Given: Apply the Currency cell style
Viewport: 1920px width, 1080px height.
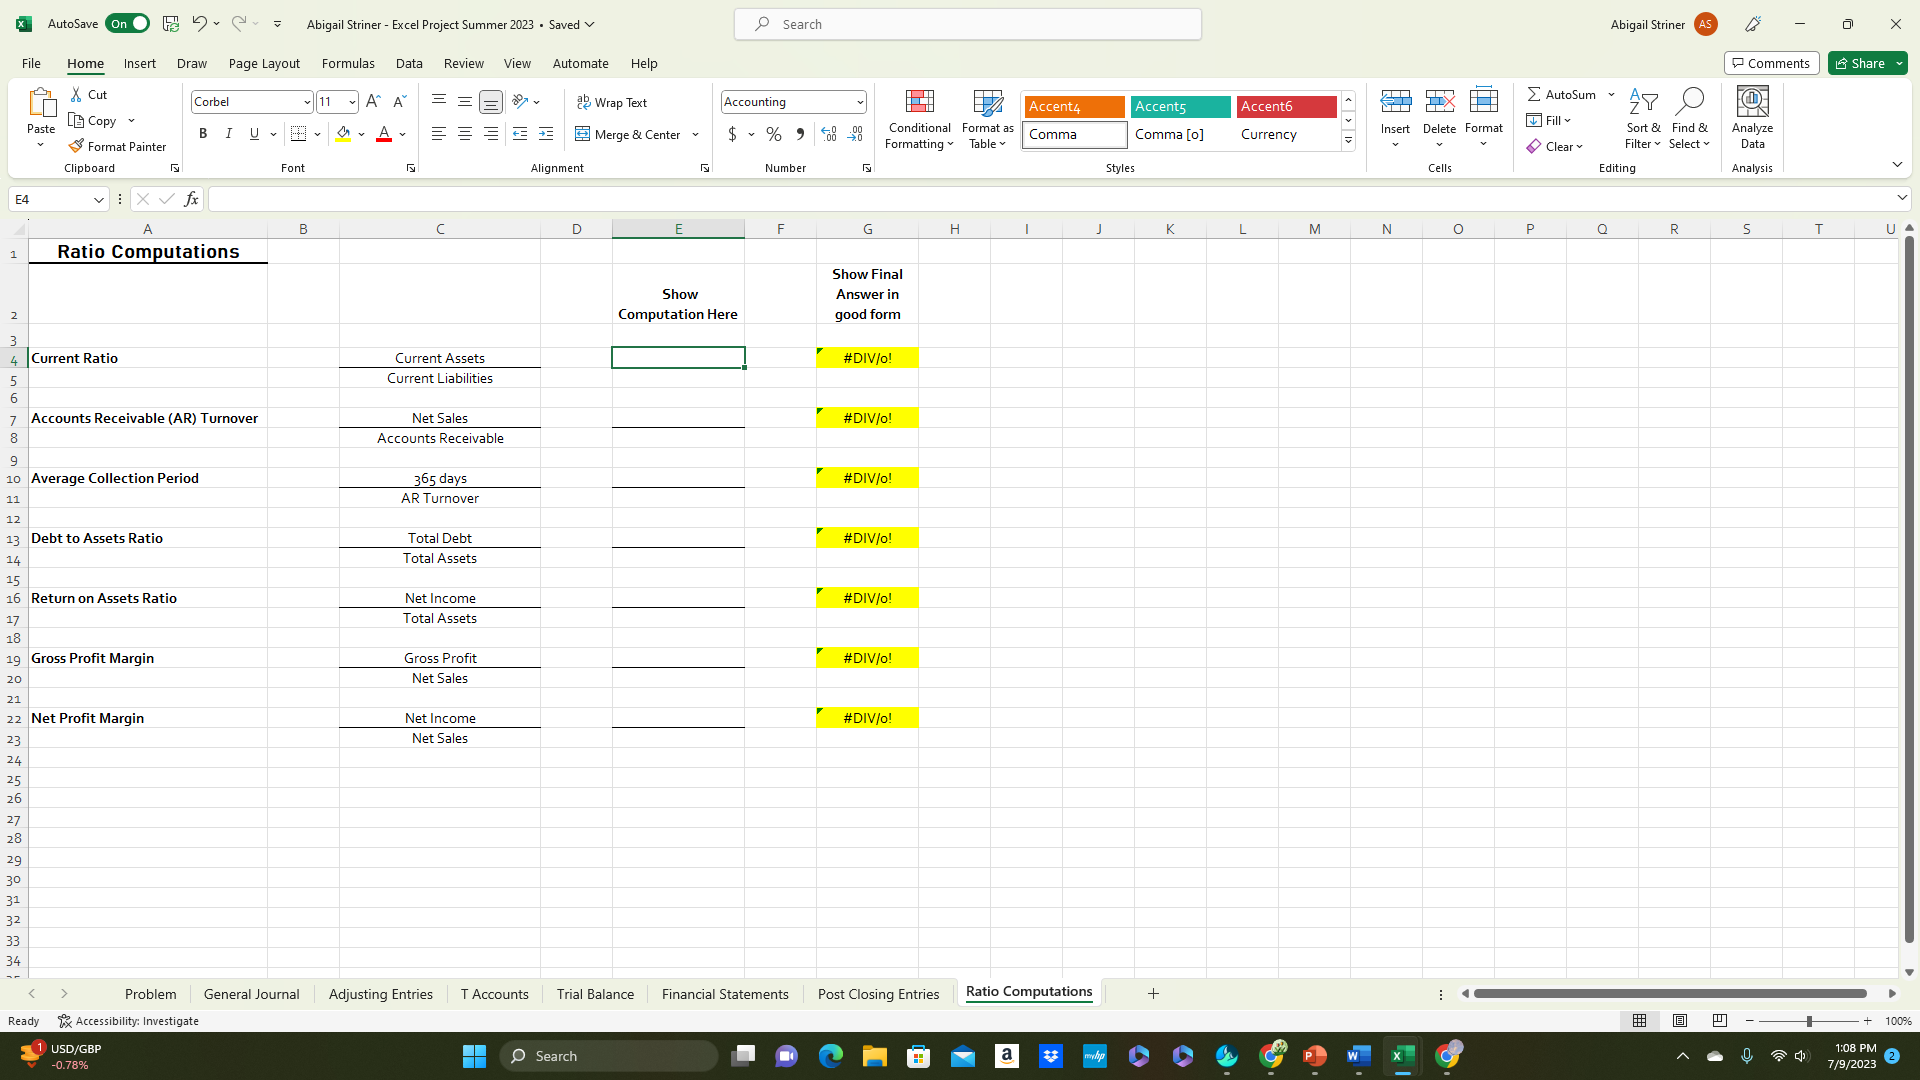Looking at the screenshot, I should [x=1286, y=134].
